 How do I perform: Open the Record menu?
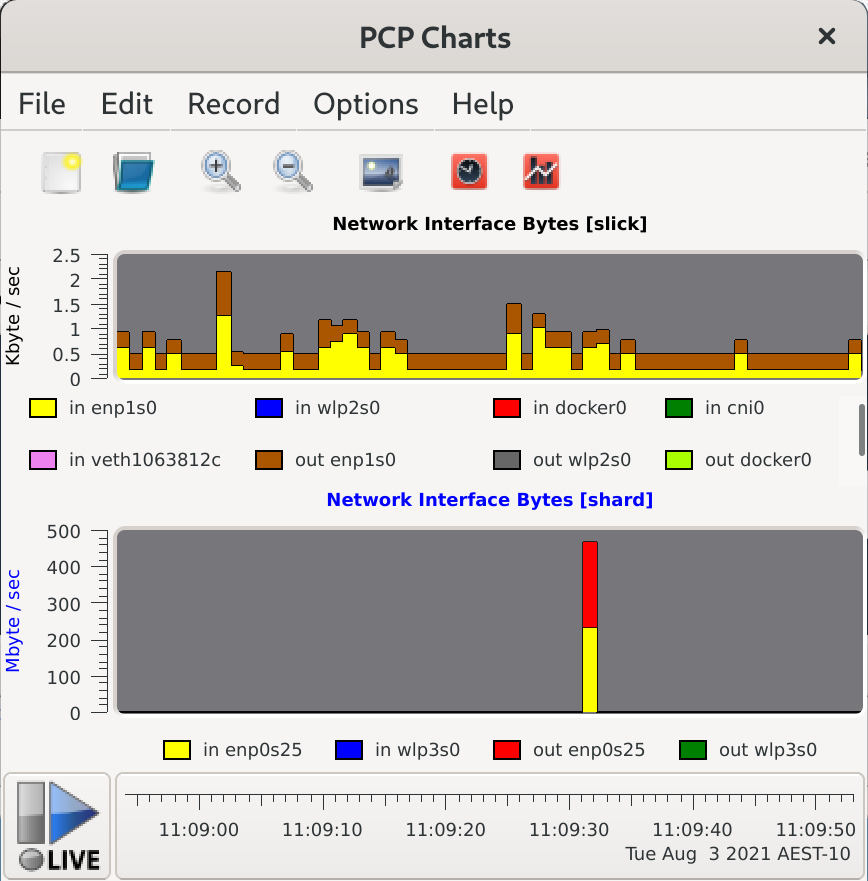point(233,104)
